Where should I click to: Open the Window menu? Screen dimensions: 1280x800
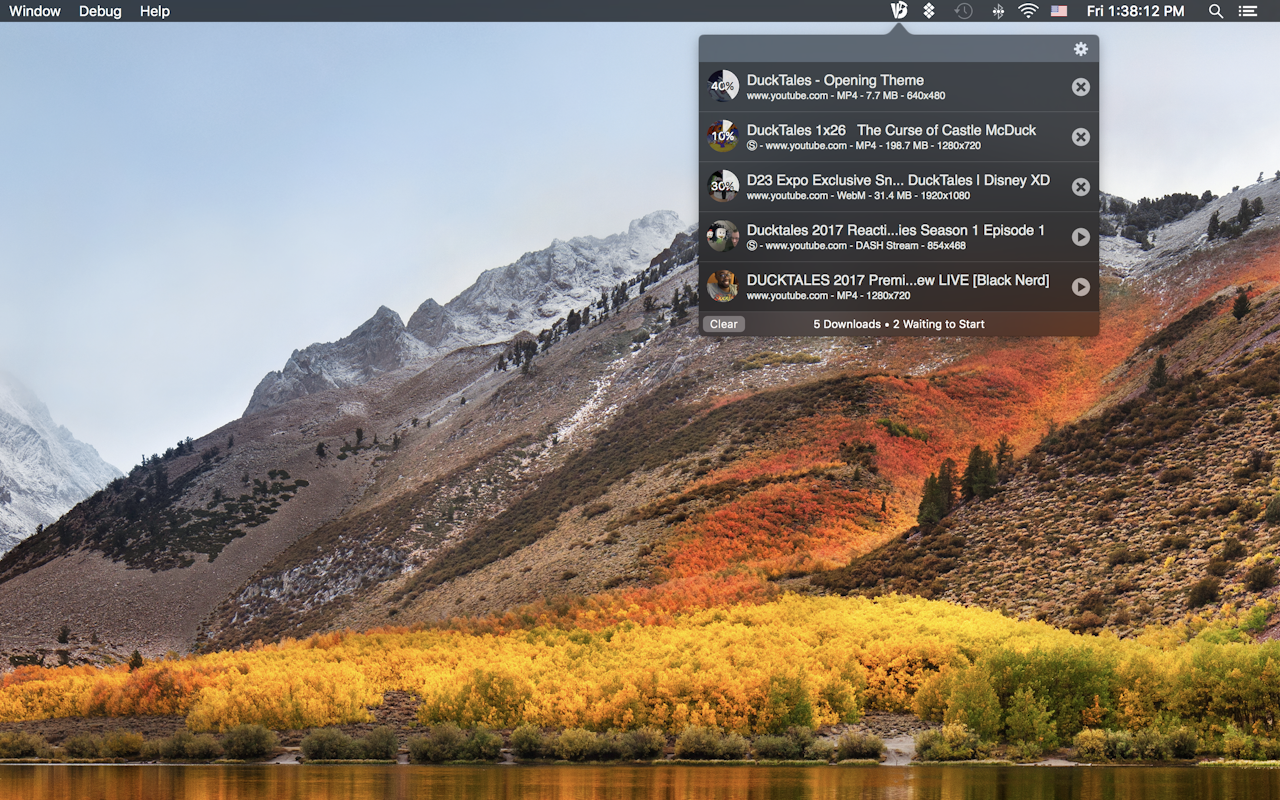pos(35,11)
